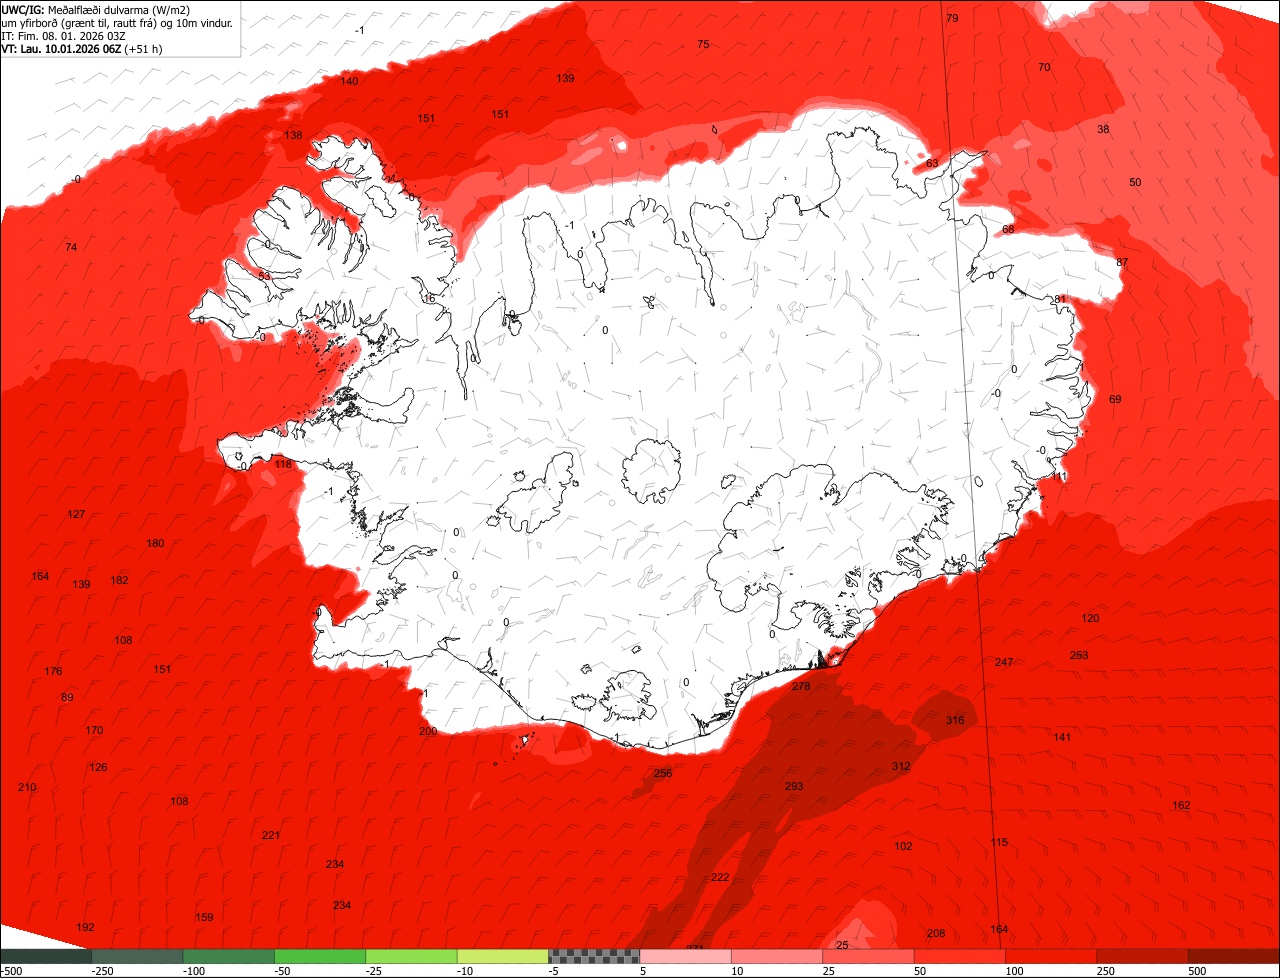Click the map value 102
This screenshot has width=1280, height=978.
(x=903, y=847)
